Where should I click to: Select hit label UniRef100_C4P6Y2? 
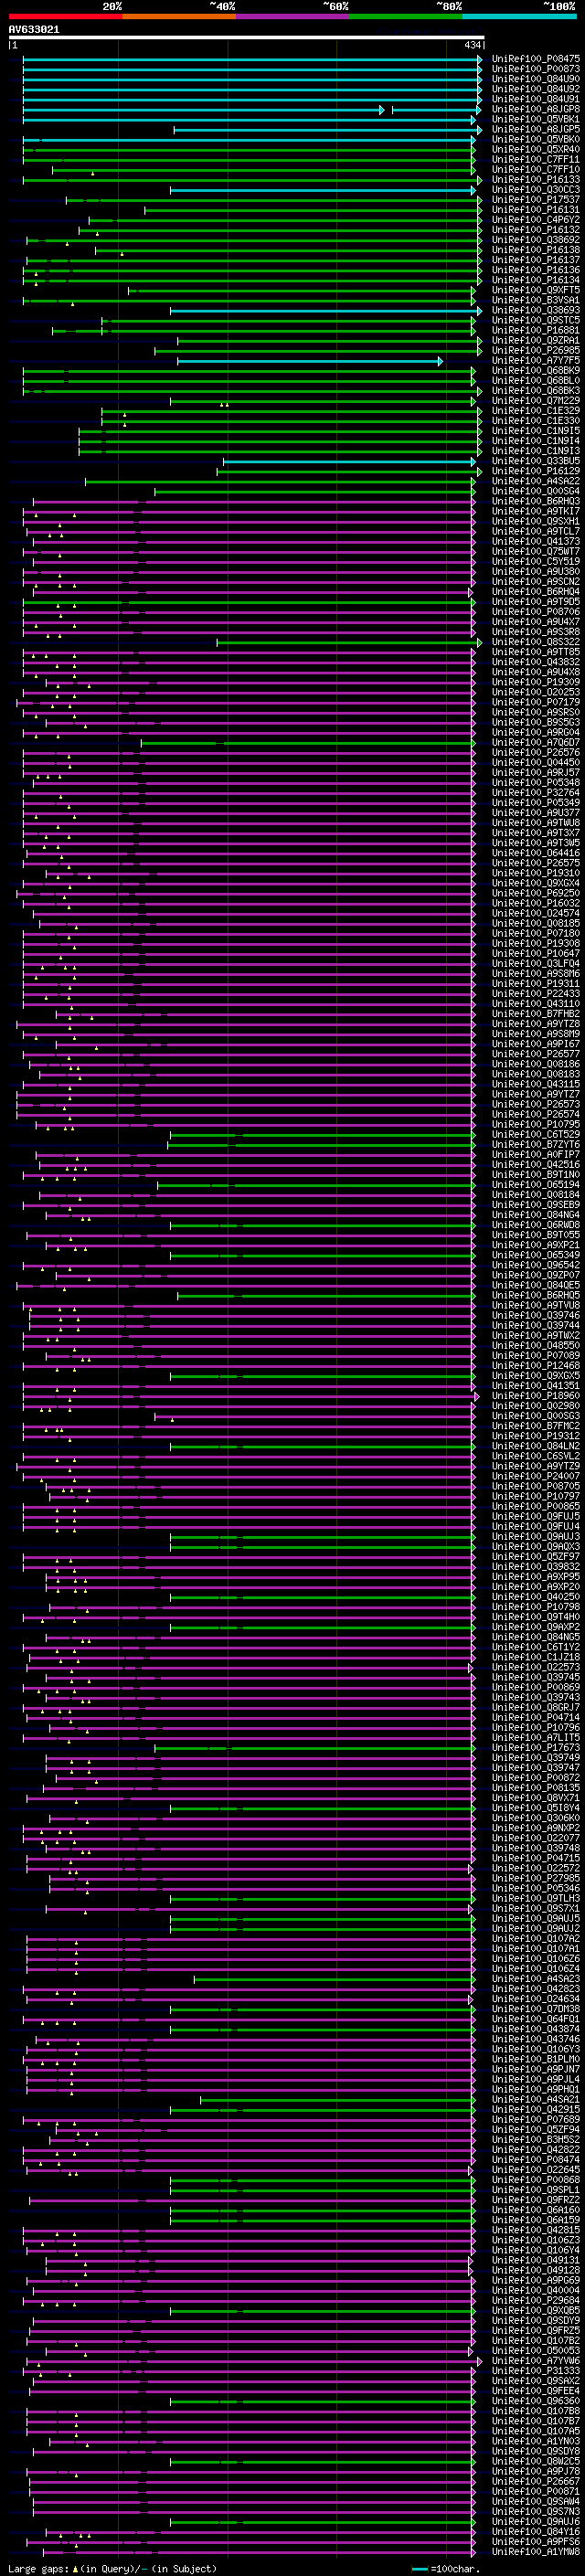coord(535,220)
